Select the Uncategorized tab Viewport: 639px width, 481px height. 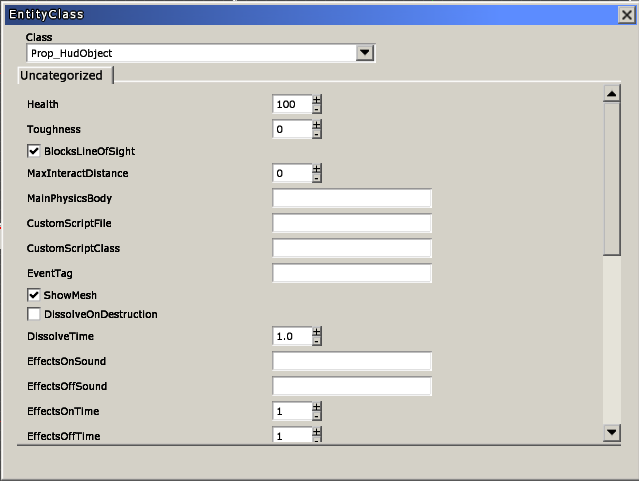click(62, 75)
